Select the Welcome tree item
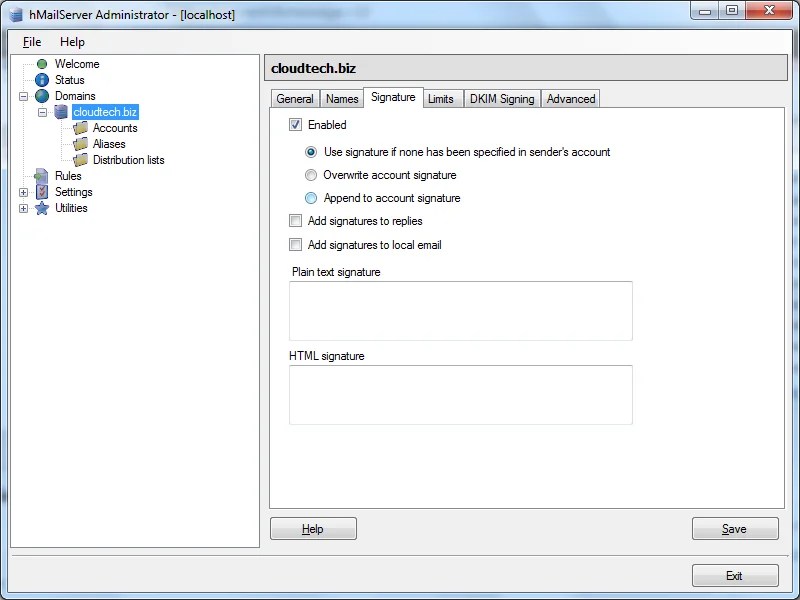 (77, 64)
